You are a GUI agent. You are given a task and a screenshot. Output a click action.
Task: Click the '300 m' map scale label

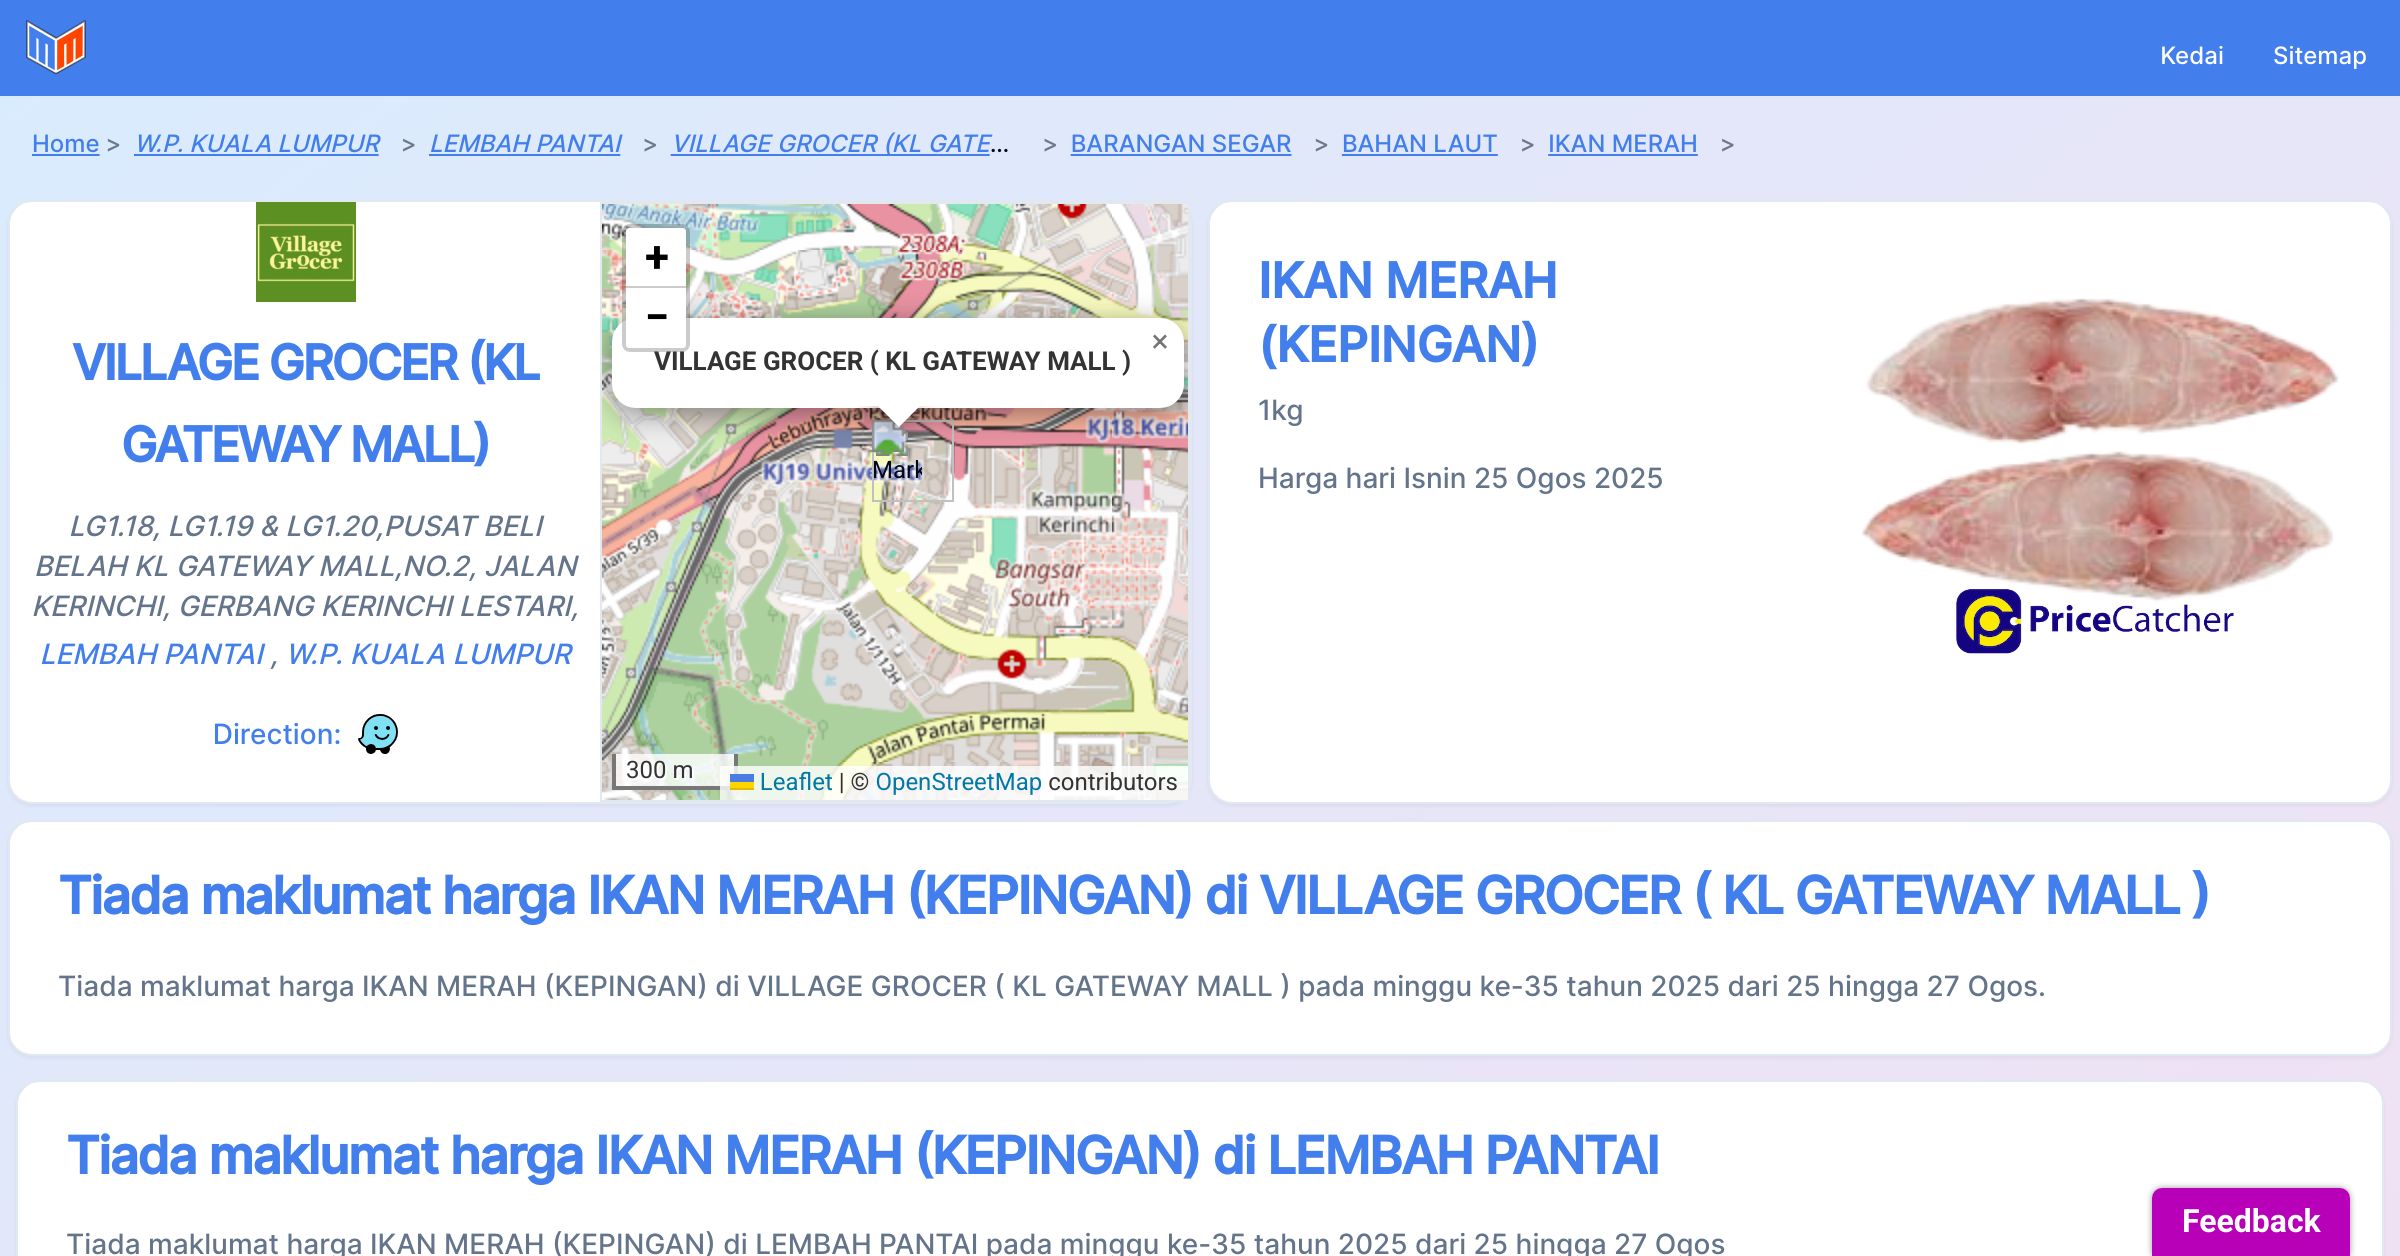[659, 770]
